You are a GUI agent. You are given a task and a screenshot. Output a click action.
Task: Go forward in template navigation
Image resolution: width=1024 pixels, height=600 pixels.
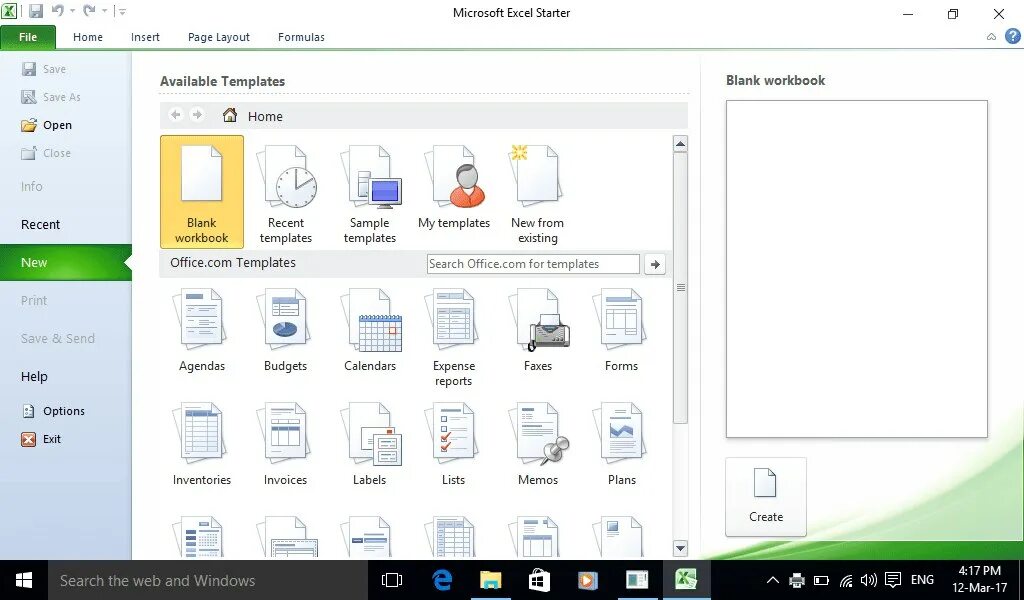coord(197,115)
